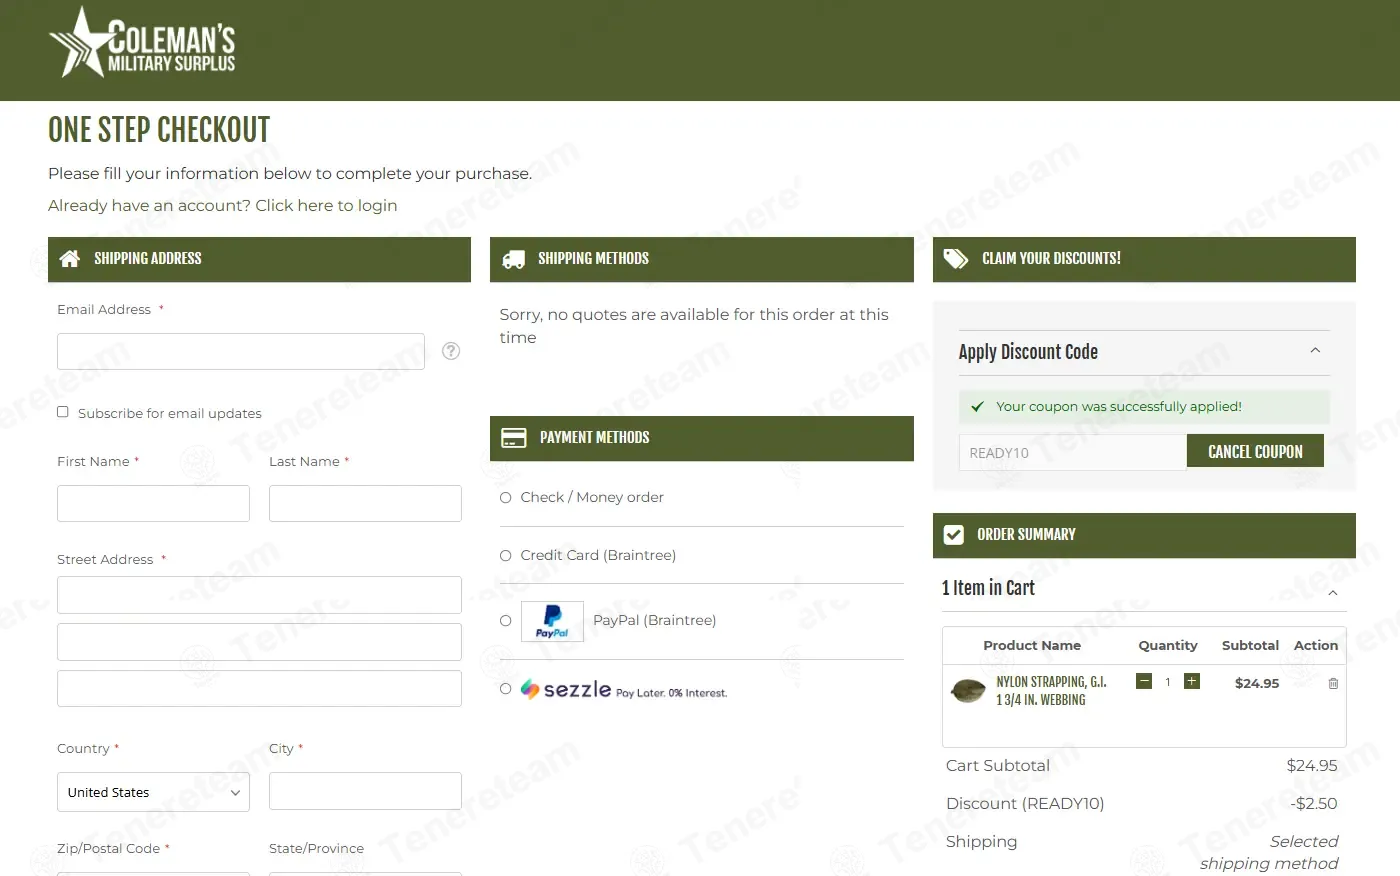Click the email help question mark icon
This screenshot has height=876, width=1400.
click(x=451, y=351)
